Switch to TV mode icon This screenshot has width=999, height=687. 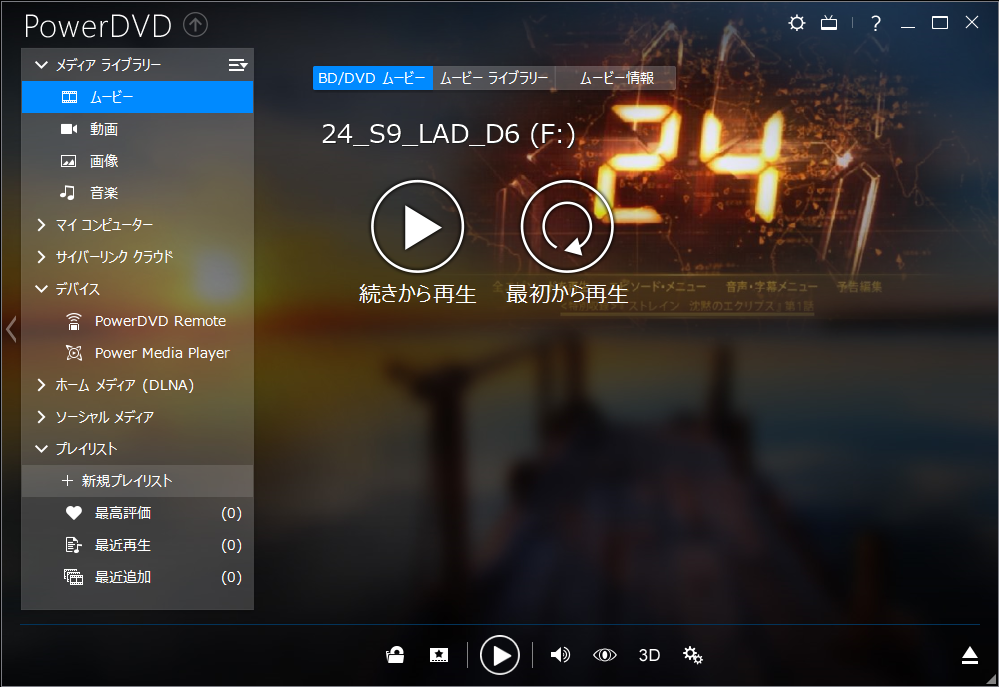[829, 24]
